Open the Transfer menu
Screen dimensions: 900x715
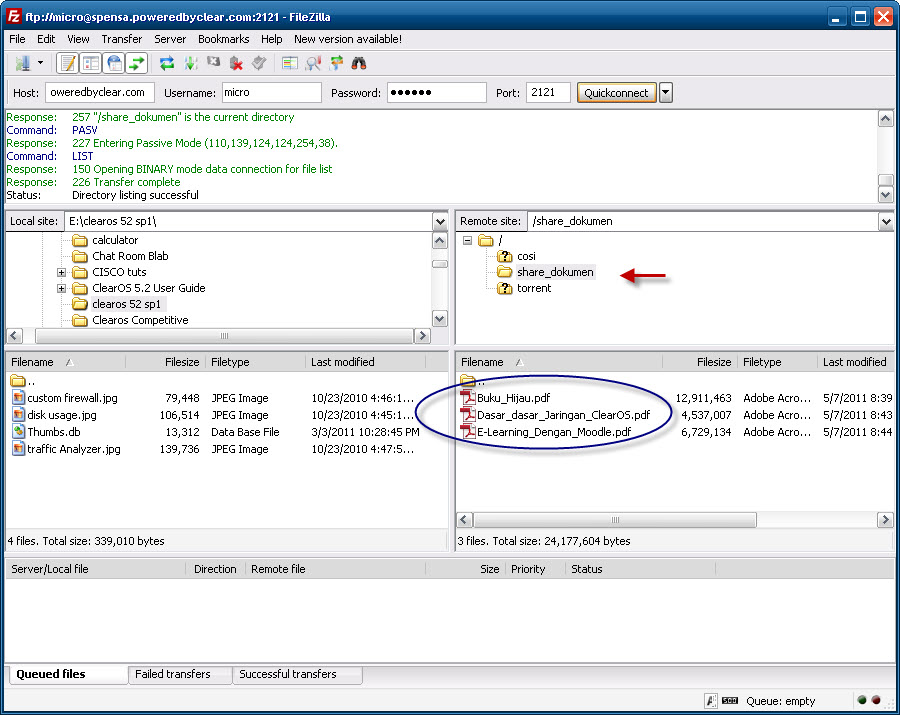click(122, 39)
